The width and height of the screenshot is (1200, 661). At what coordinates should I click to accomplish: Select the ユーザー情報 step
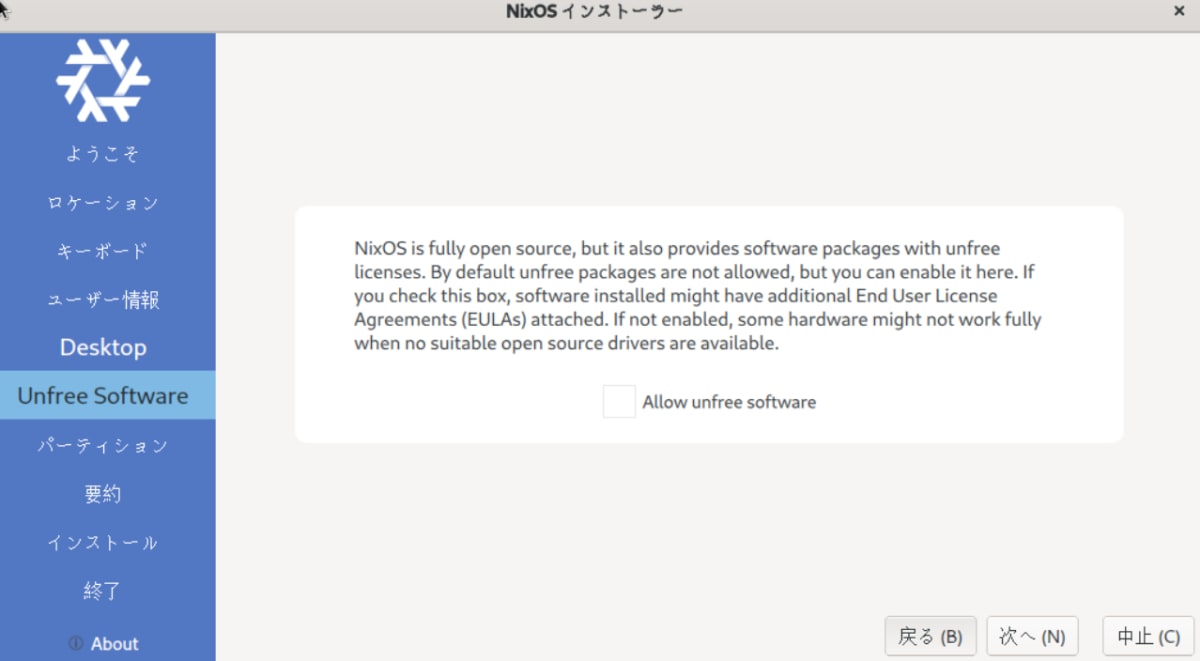pos(103,299)
